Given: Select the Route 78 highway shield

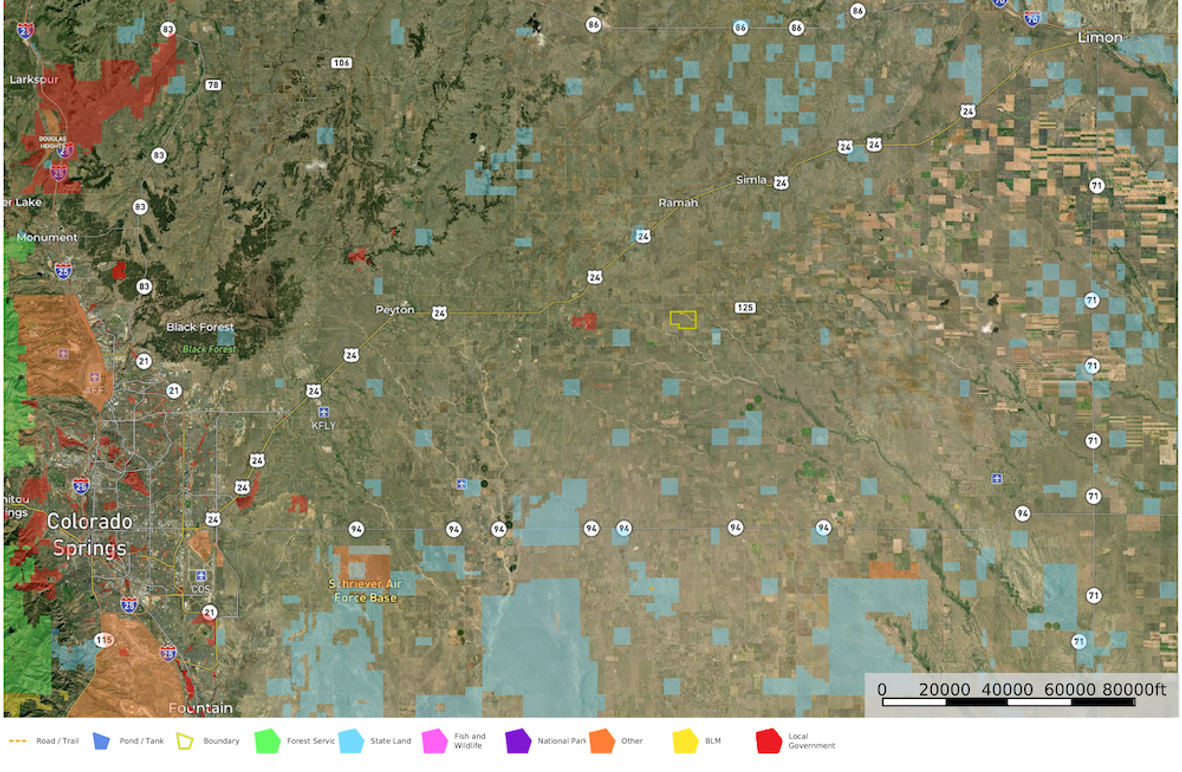Looking at the screenshot, I should pos(212,85).
